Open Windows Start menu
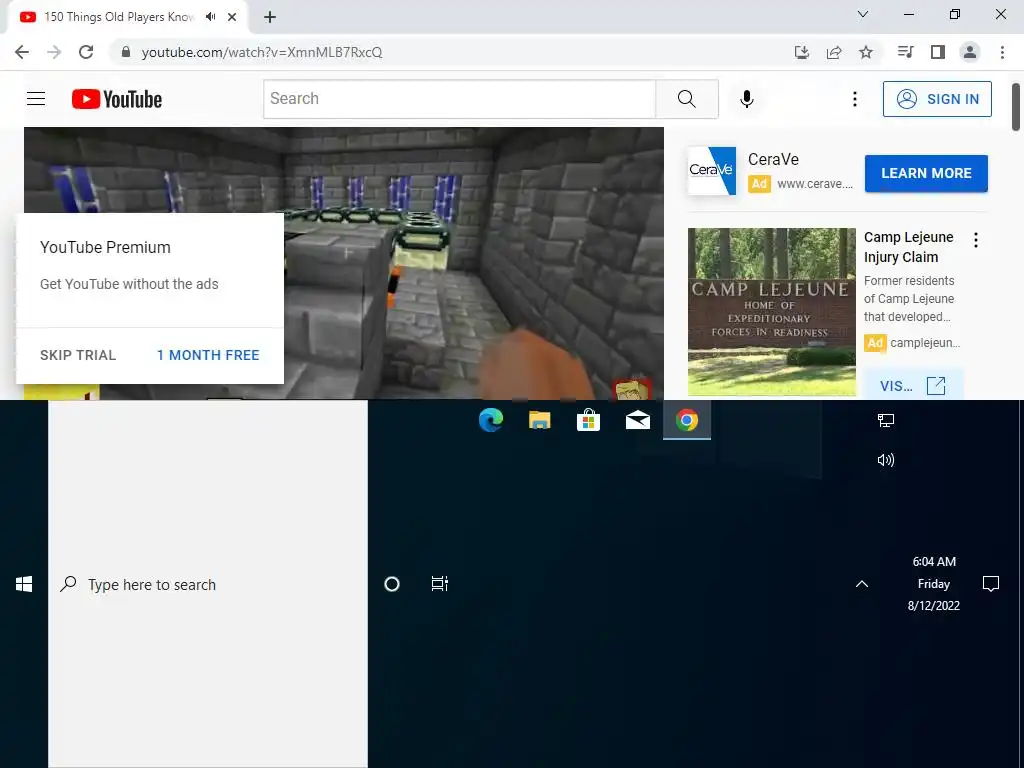 coord(24,584)
